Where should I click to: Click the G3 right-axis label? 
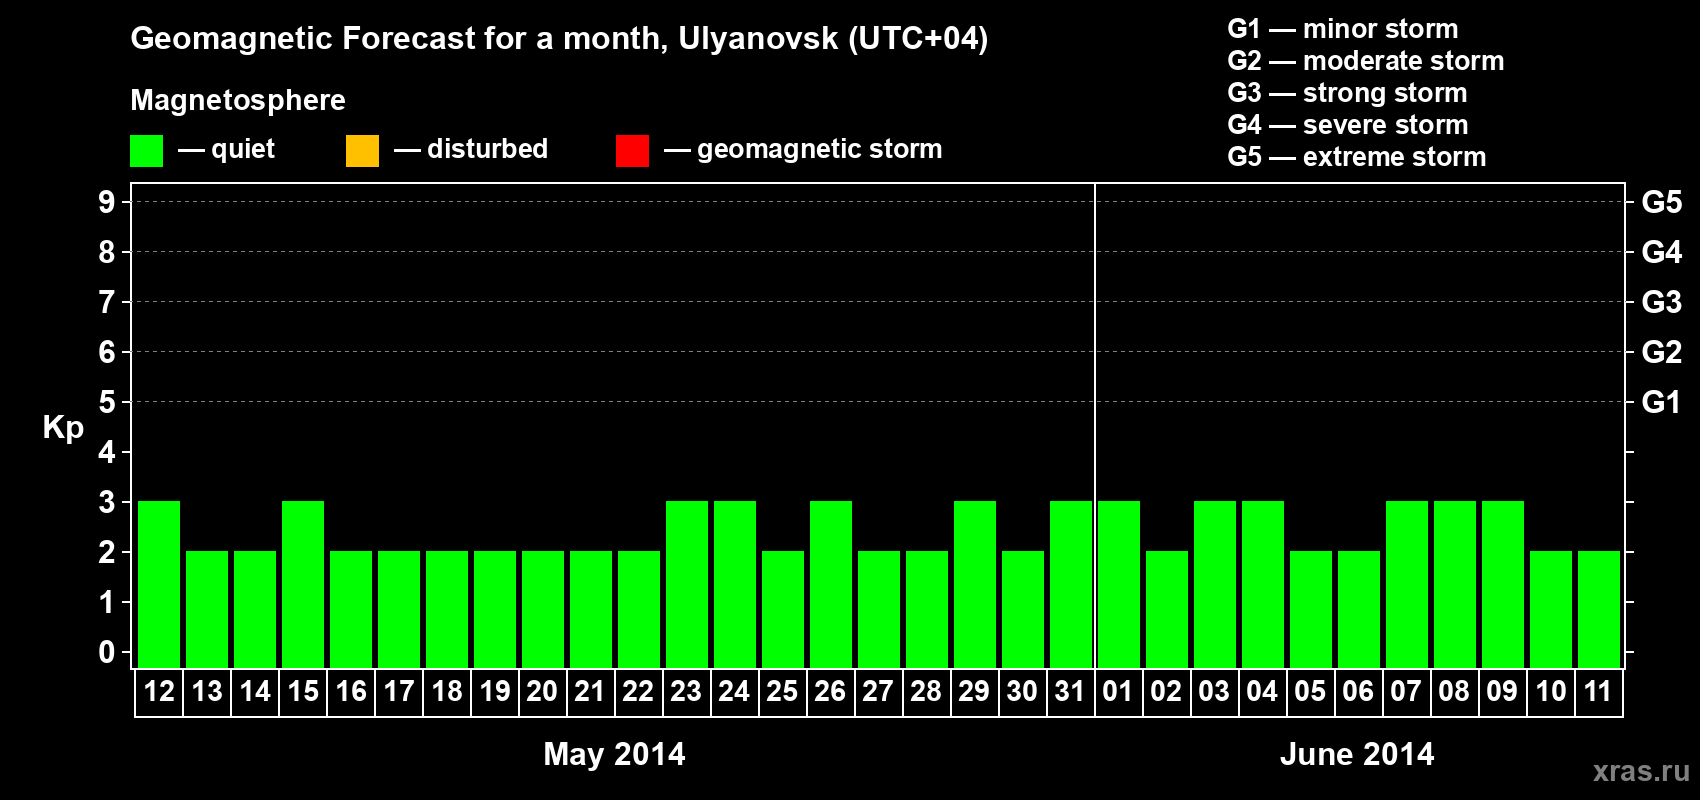[x=1662, y=302]
